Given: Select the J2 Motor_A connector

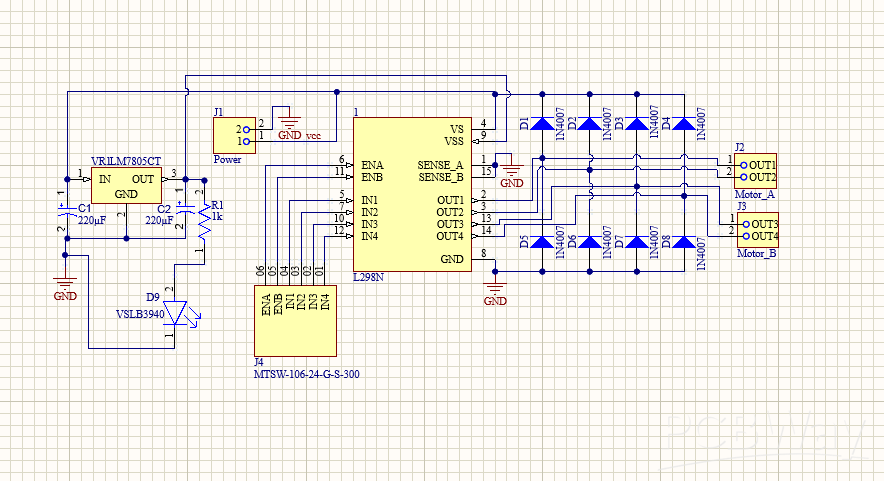Looking at the screenshot, I should point(757,171).
